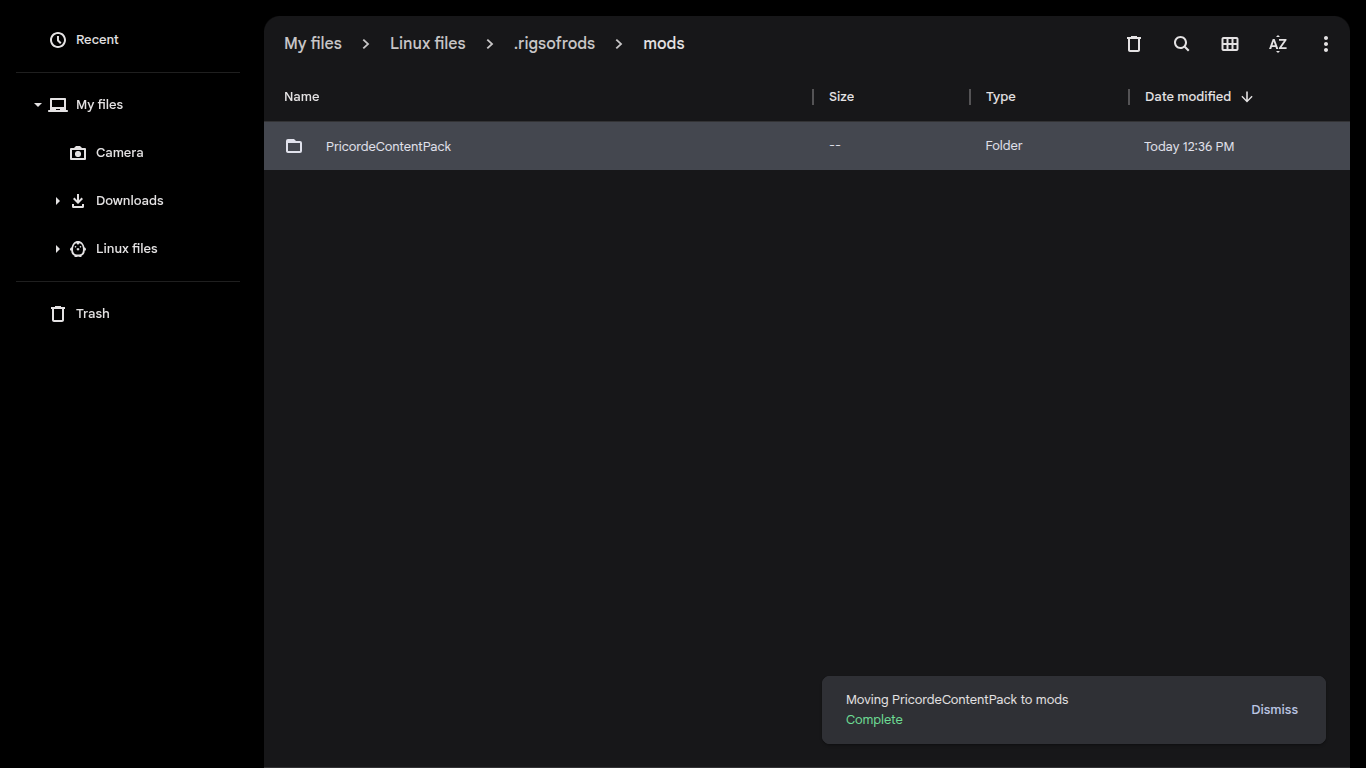The image size is (1366, 768).
Task: Open the three-dot more options menu
Action: coord(1325,44)
